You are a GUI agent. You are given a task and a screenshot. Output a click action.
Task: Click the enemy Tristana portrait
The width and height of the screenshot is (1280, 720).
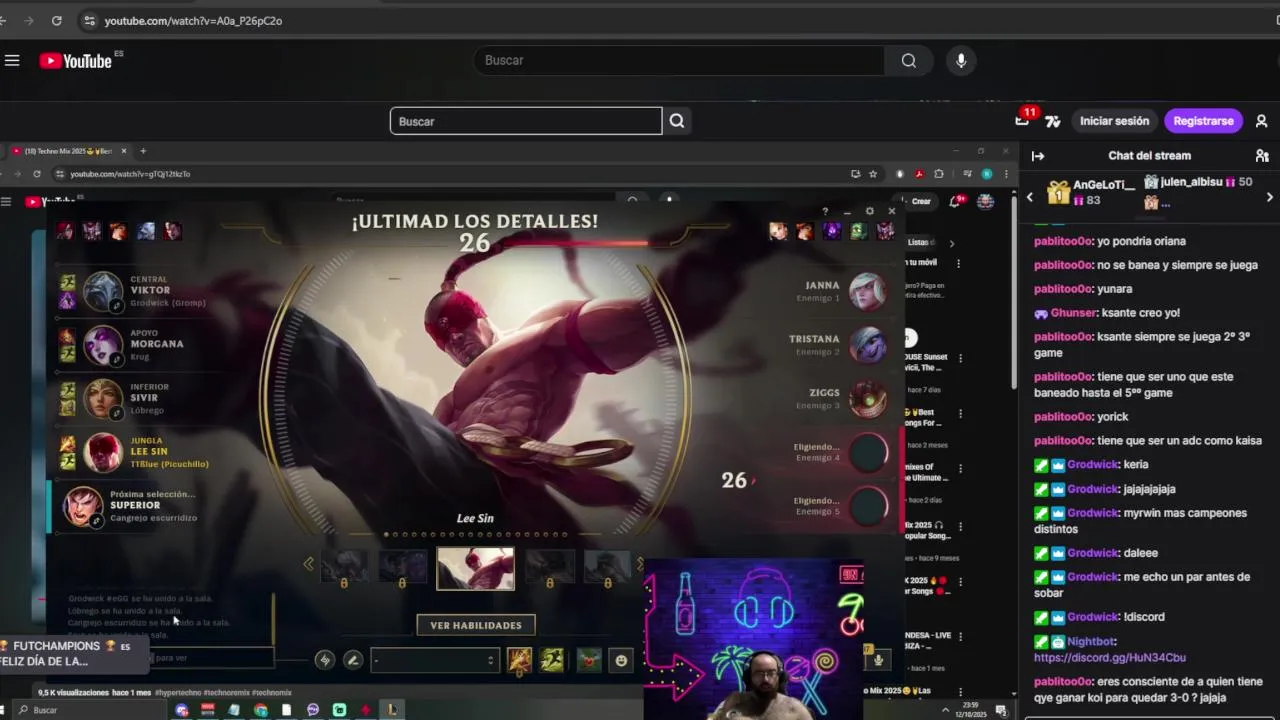[x=867, y=345]
